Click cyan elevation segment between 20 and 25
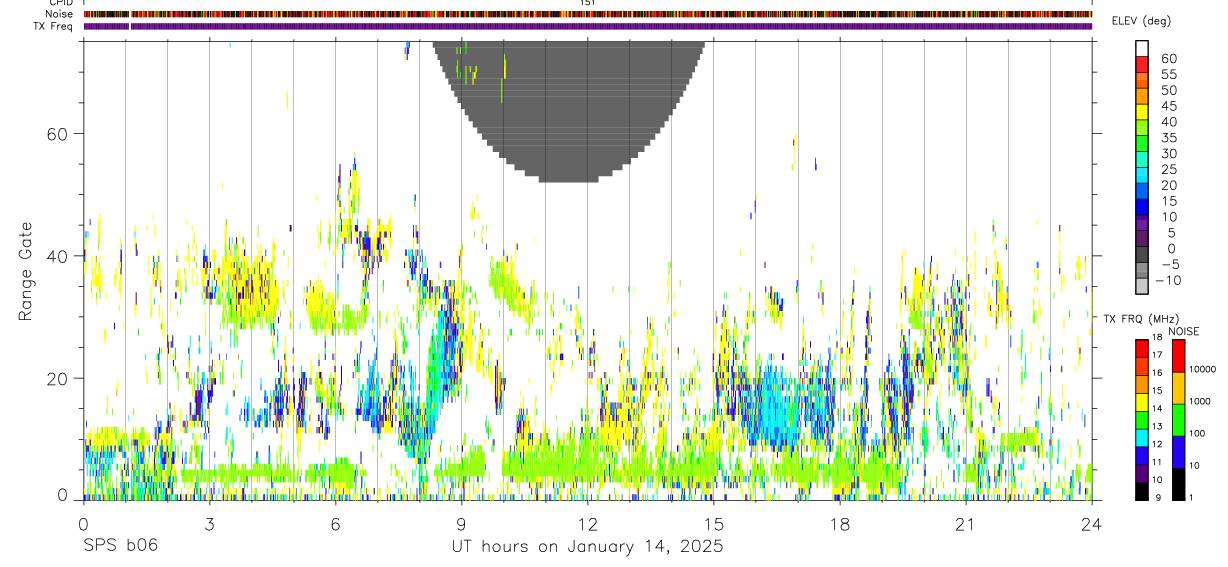The width and height of the screenshot is (1228, 567). point(1142,175)
